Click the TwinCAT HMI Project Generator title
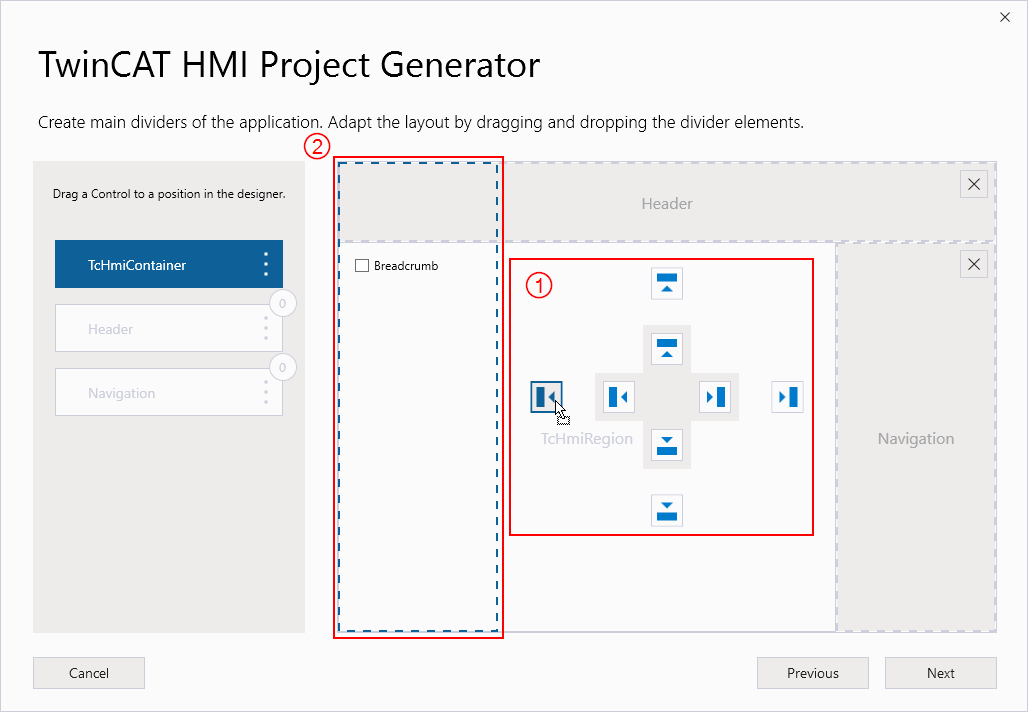 [289, 65]
